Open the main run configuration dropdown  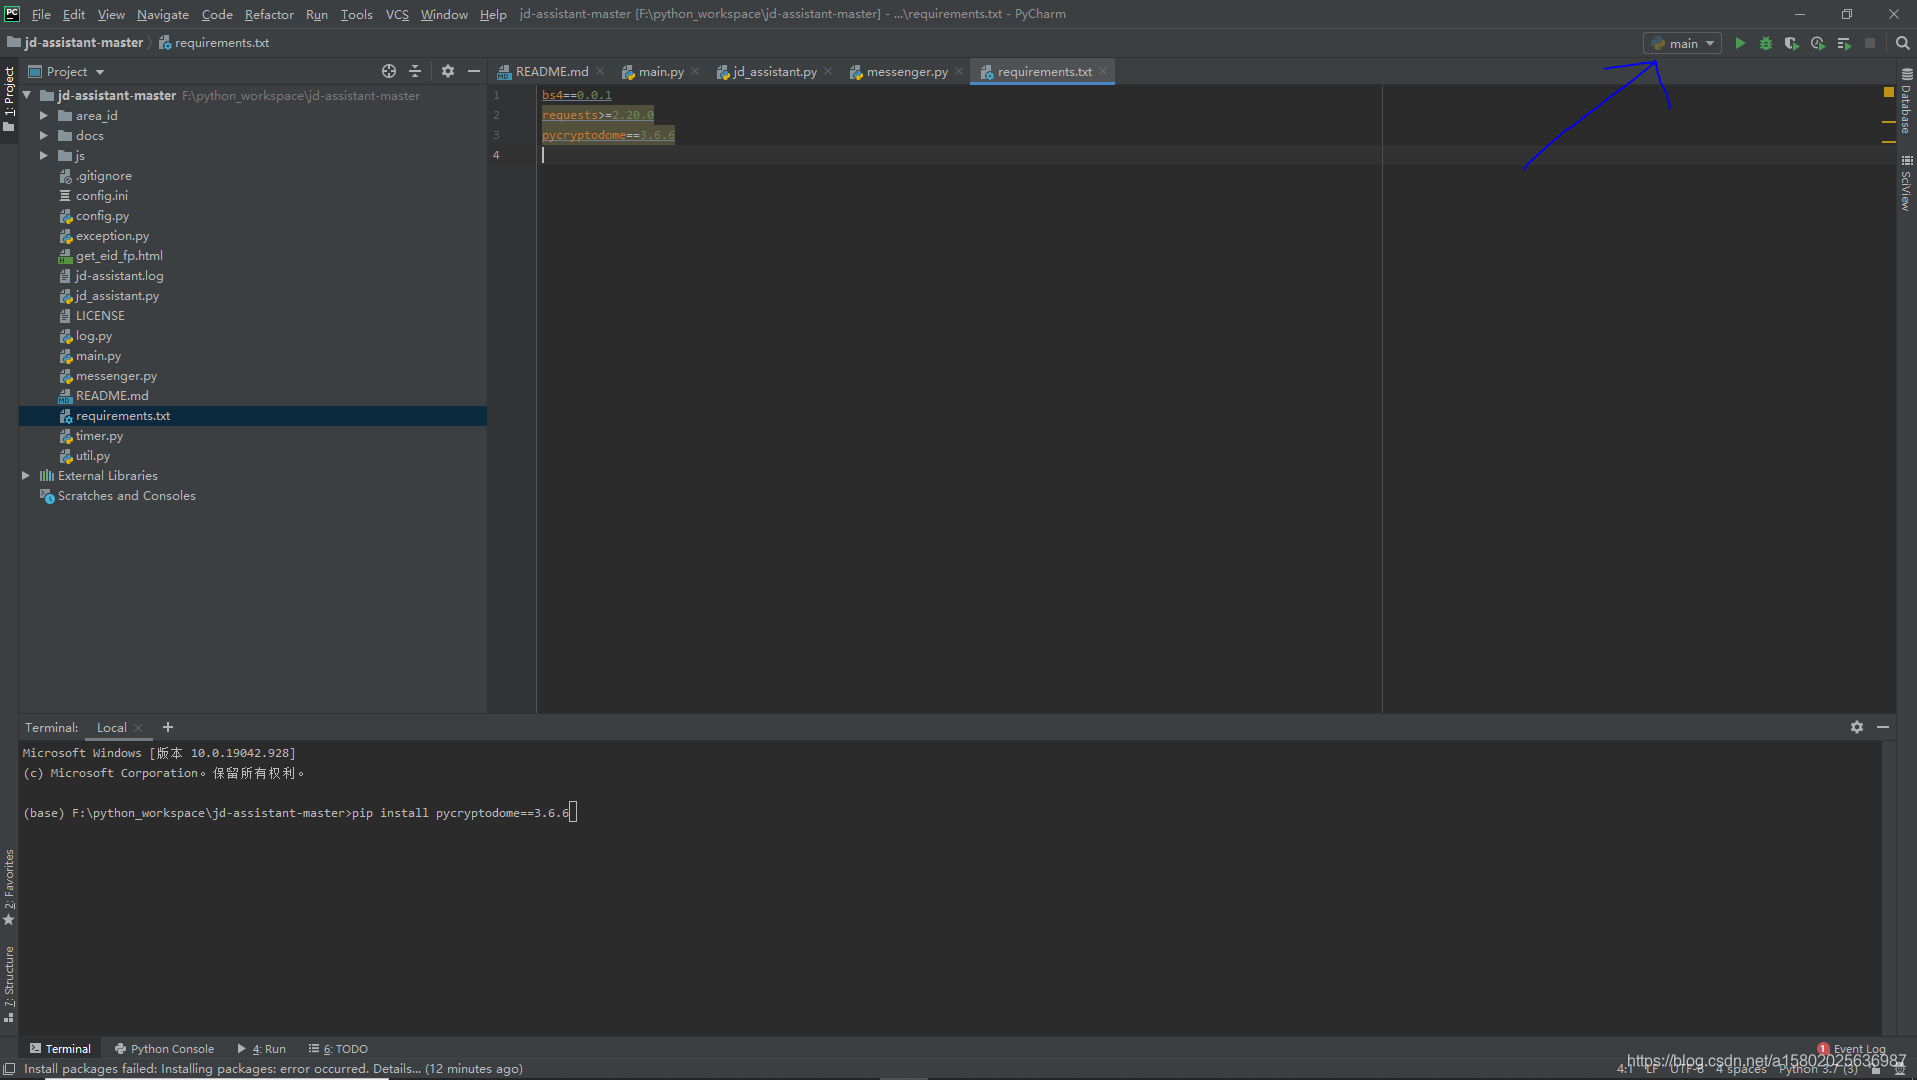[1682, 43]
